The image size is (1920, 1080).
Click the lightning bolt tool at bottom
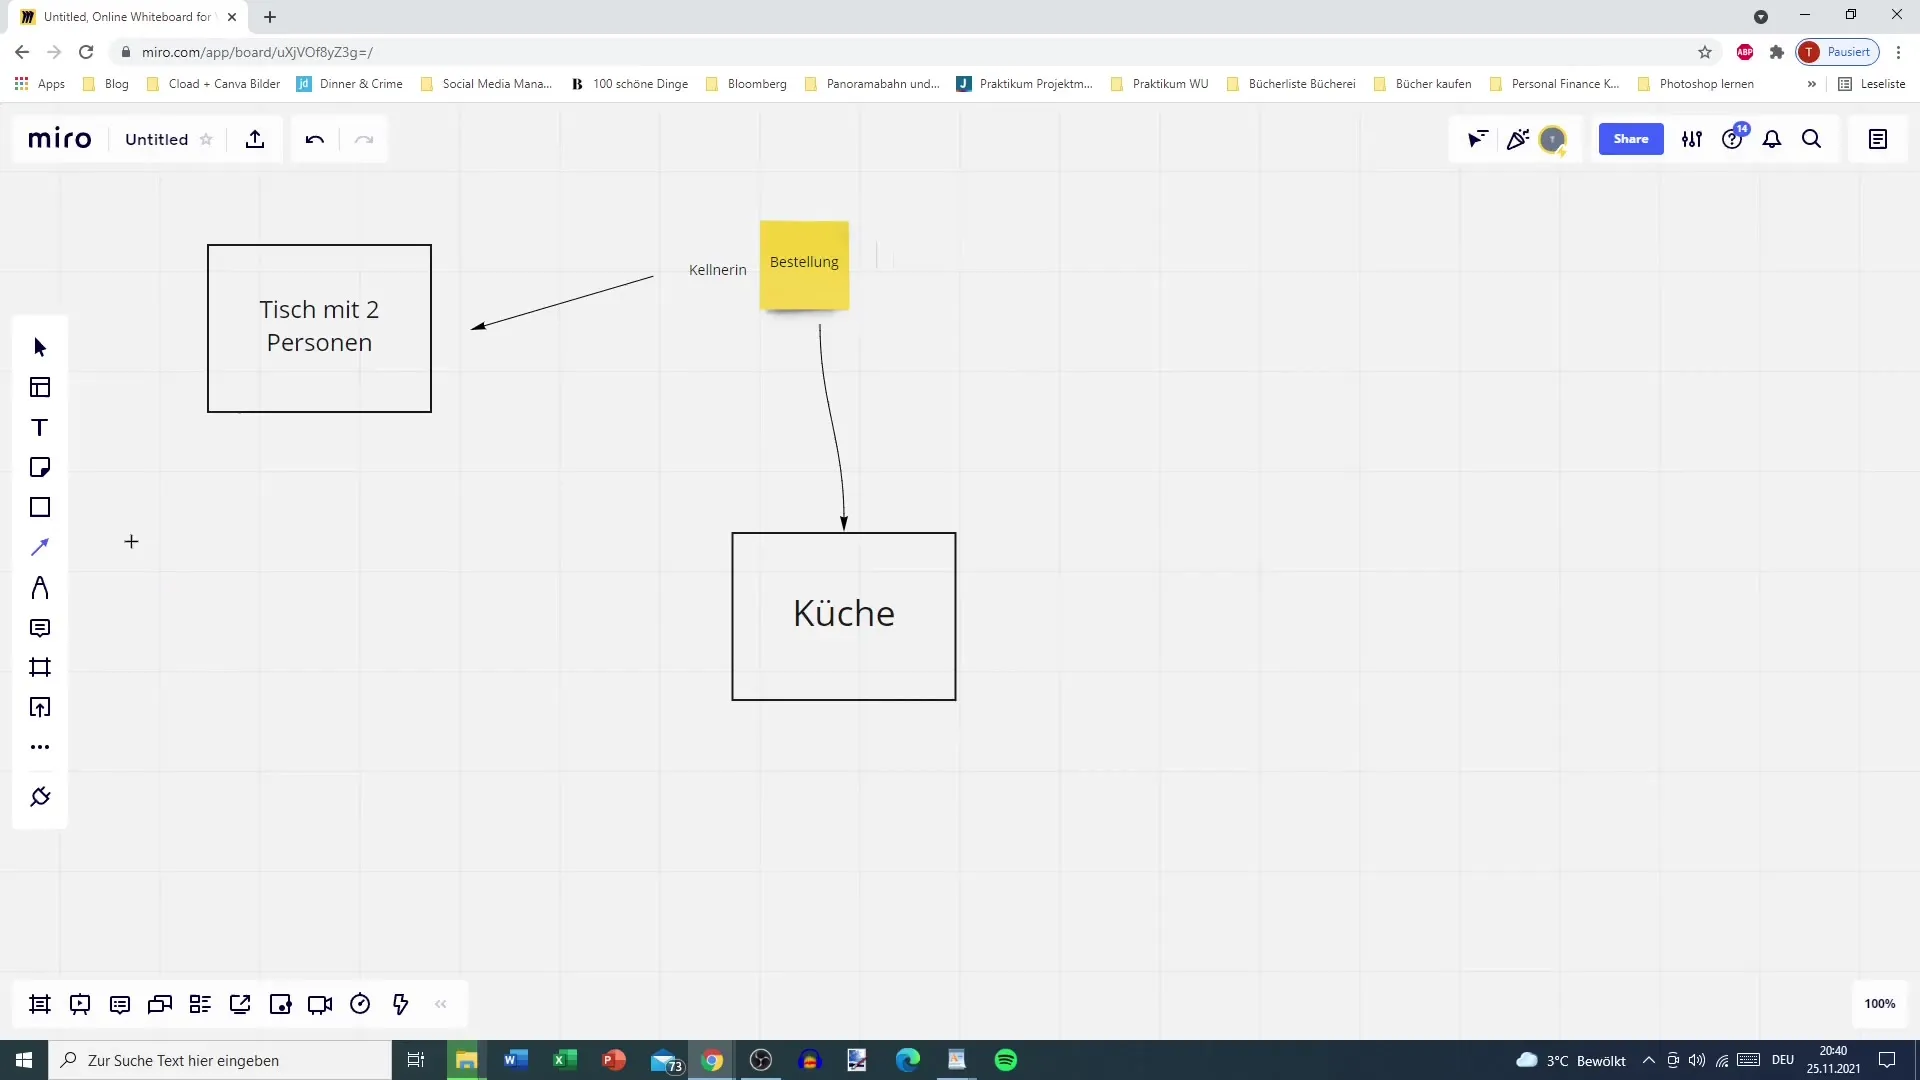click(x=401, y=1005)
